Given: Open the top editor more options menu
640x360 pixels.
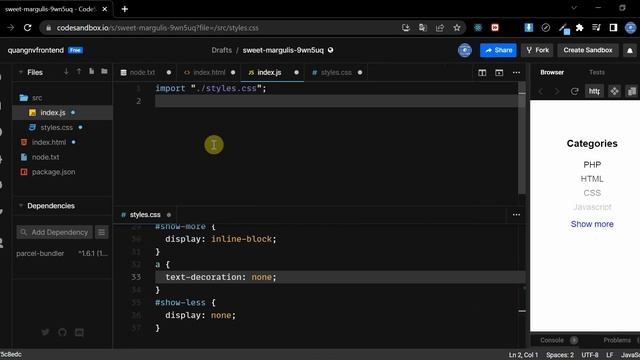Looking at the screenshot, I should coord(516,73).
